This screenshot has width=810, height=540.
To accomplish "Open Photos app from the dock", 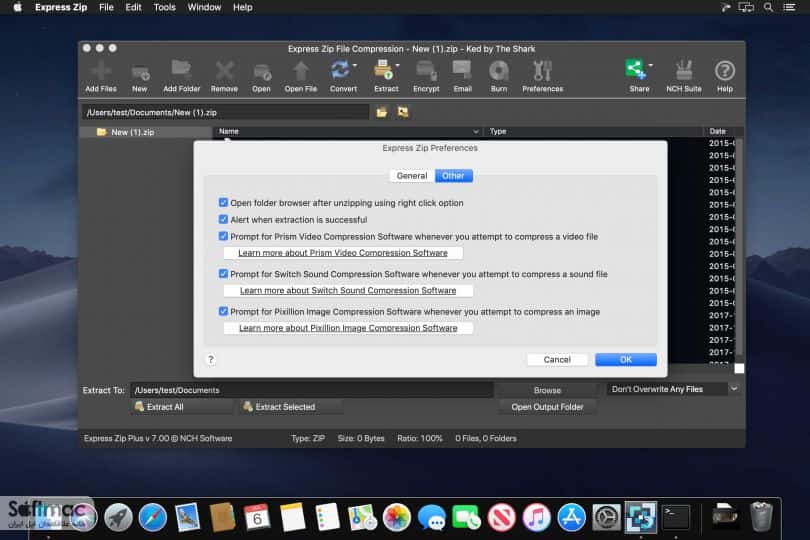I will pos(397,518).
